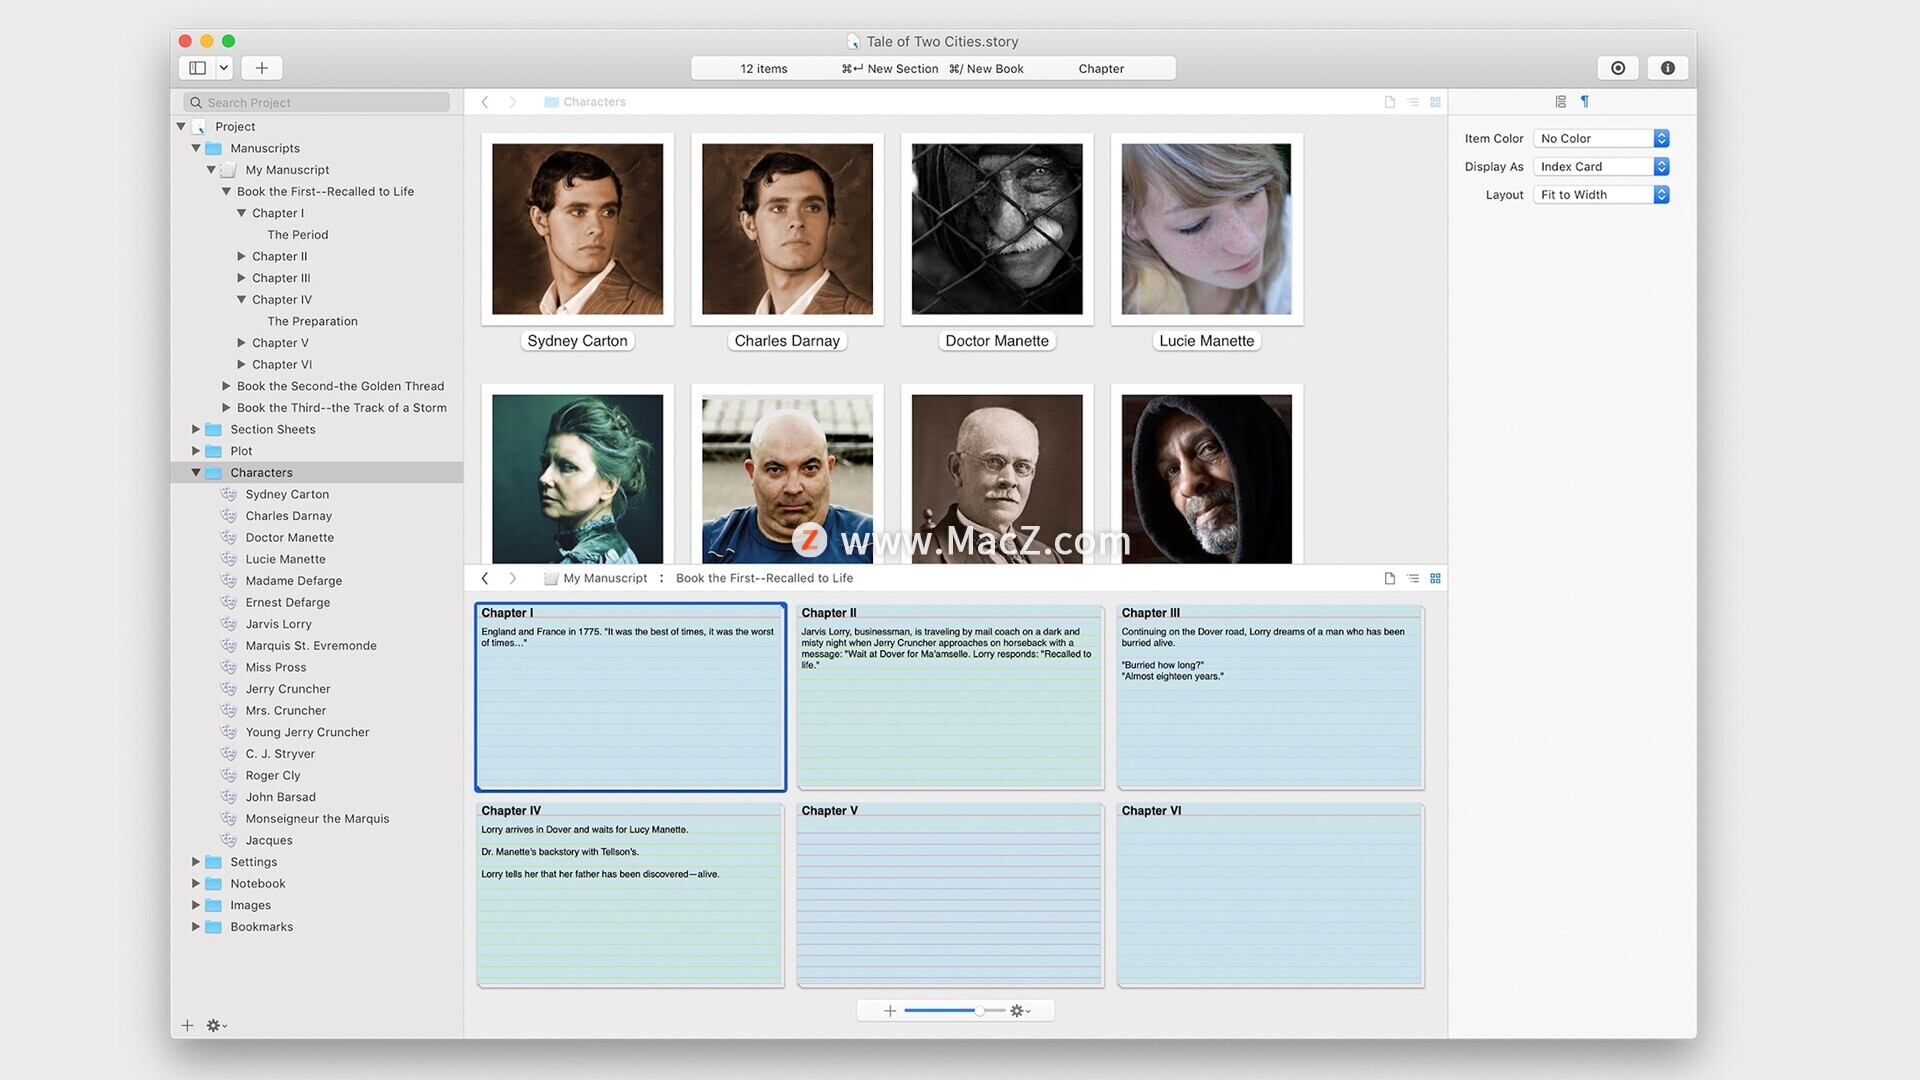This screenshot has width=1920, height=1080.
Task: Click the focus mode target icon
Action: coord(1618,68)
